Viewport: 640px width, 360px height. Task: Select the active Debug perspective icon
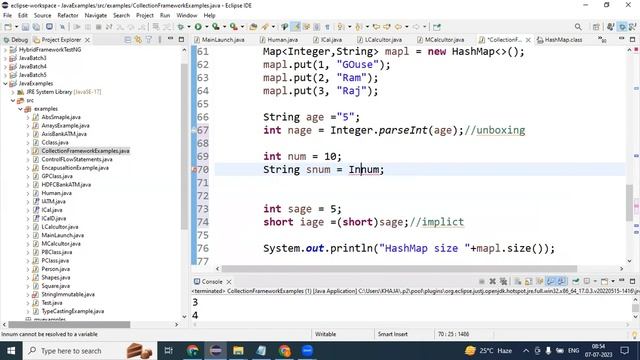pos(622,27)
